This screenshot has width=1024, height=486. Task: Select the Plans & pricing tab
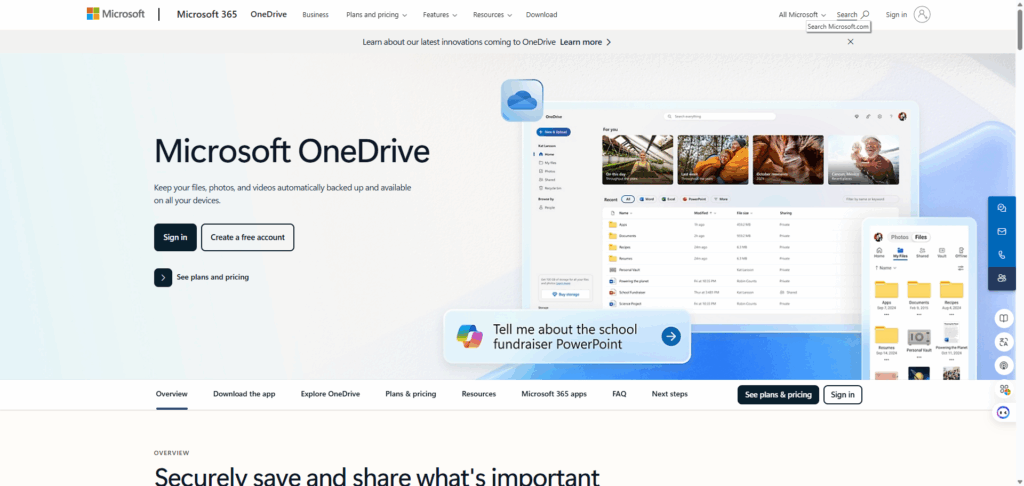coord(411,394)
